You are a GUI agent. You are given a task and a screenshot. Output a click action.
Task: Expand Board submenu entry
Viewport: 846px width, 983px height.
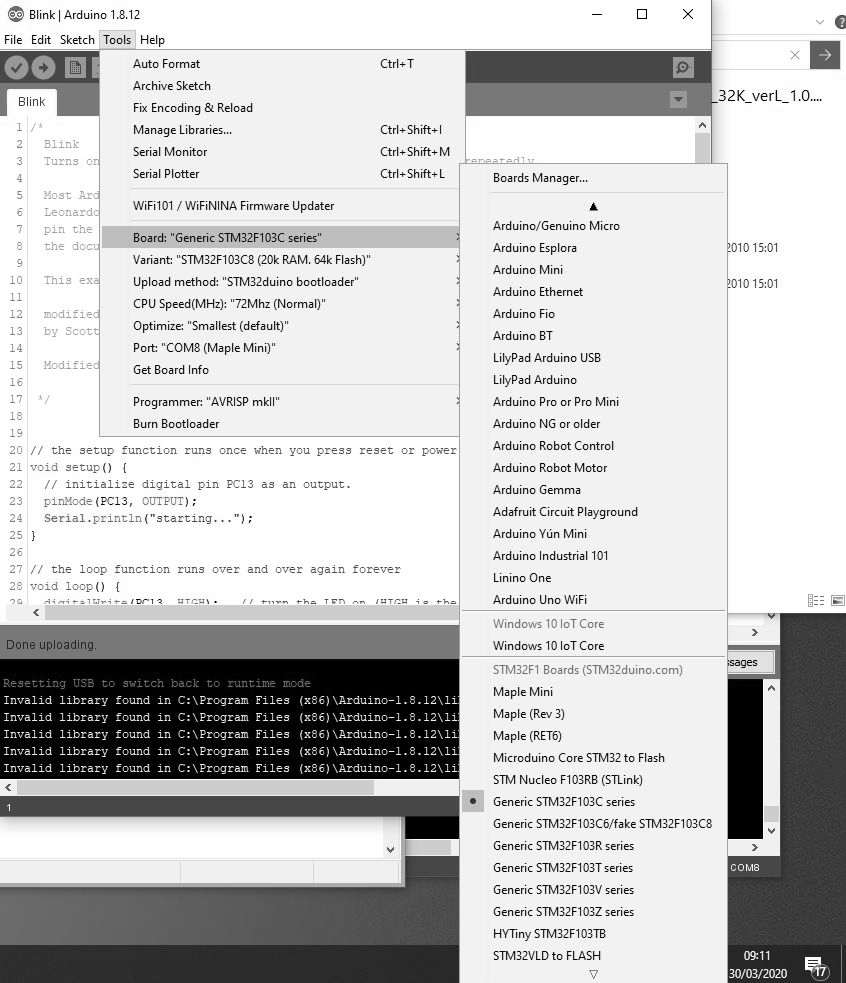point(280,238)
